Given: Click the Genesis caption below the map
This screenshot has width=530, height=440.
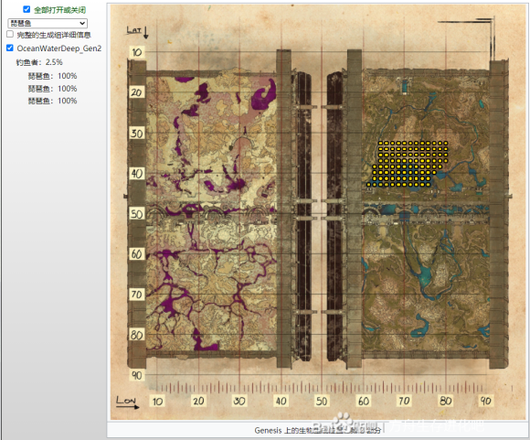Looking at the screenshot, I should coord(318,430).
